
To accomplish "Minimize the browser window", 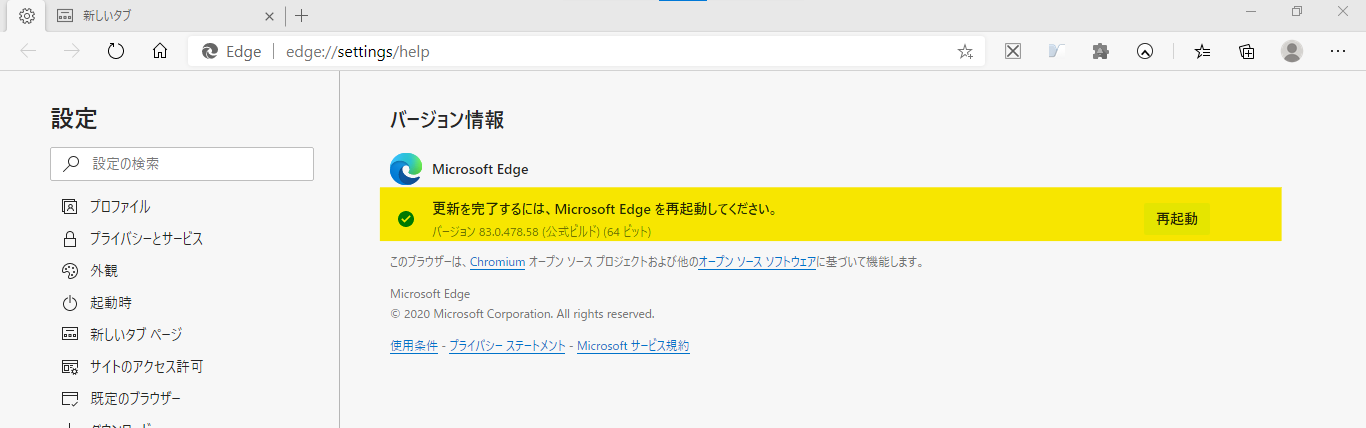I will tap(1251, 11).
